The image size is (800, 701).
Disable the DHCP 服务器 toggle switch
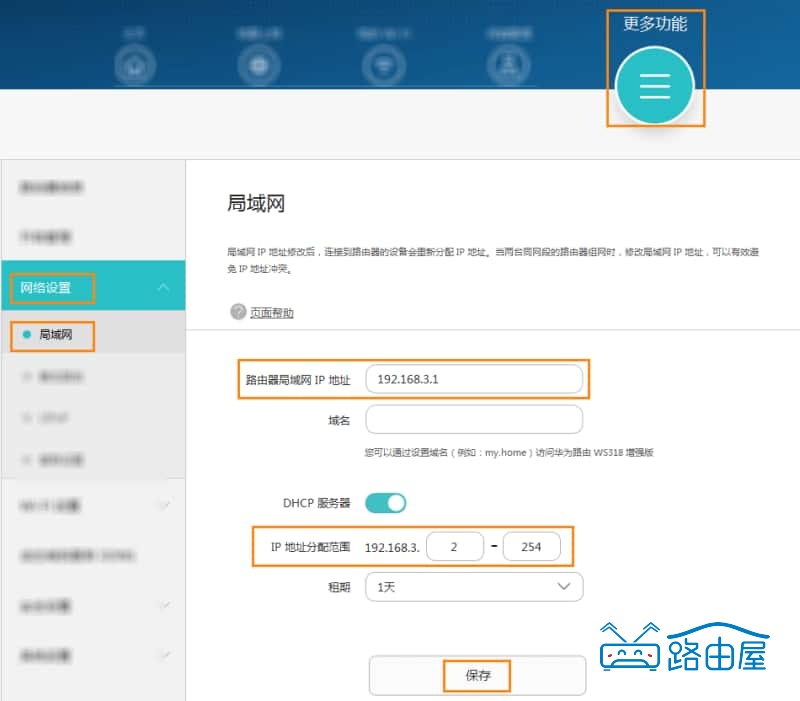pos(383,503)
